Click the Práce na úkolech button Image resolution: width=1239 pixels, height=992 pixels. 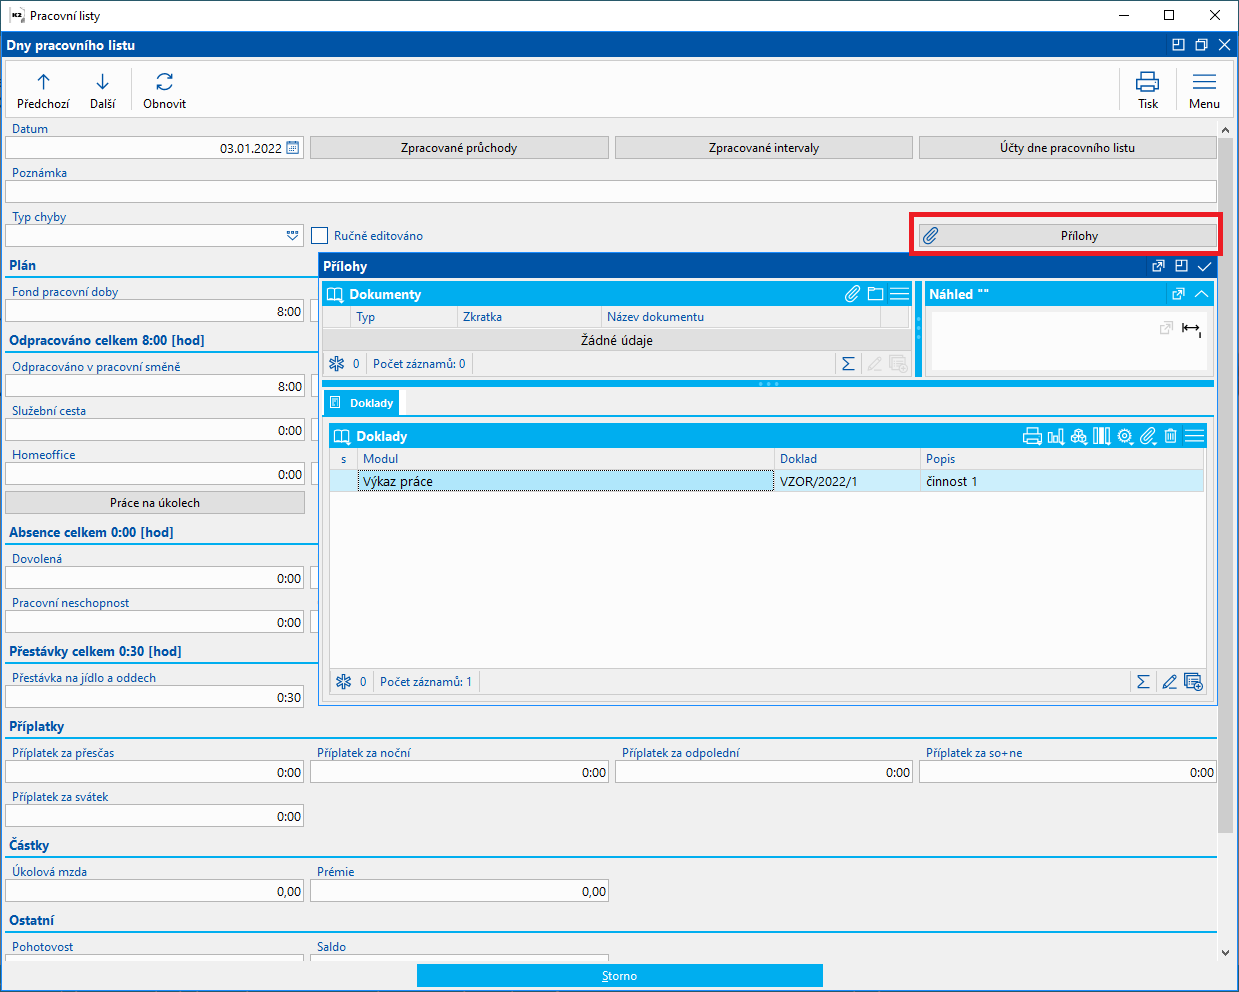(x=155, y=503)
